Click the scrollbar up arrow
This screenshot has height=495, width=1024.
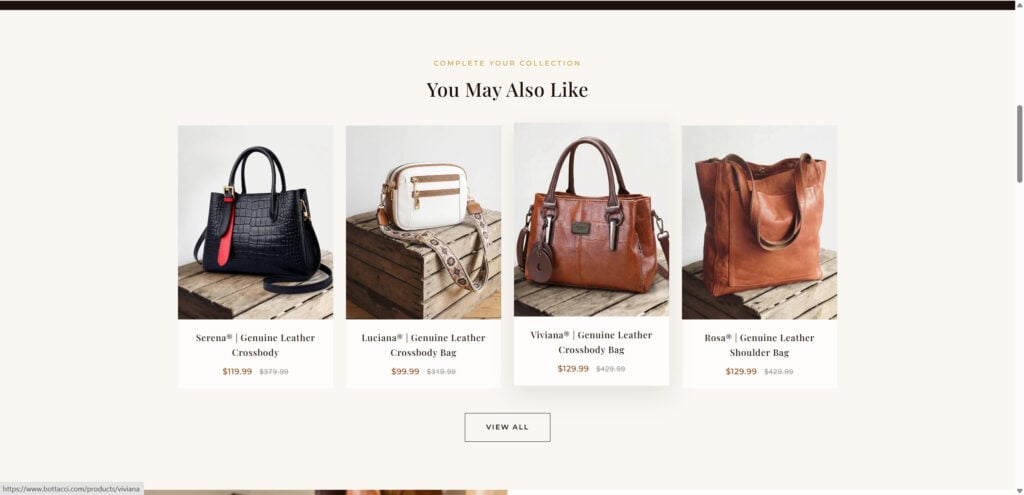click(x=1019, y=5)
